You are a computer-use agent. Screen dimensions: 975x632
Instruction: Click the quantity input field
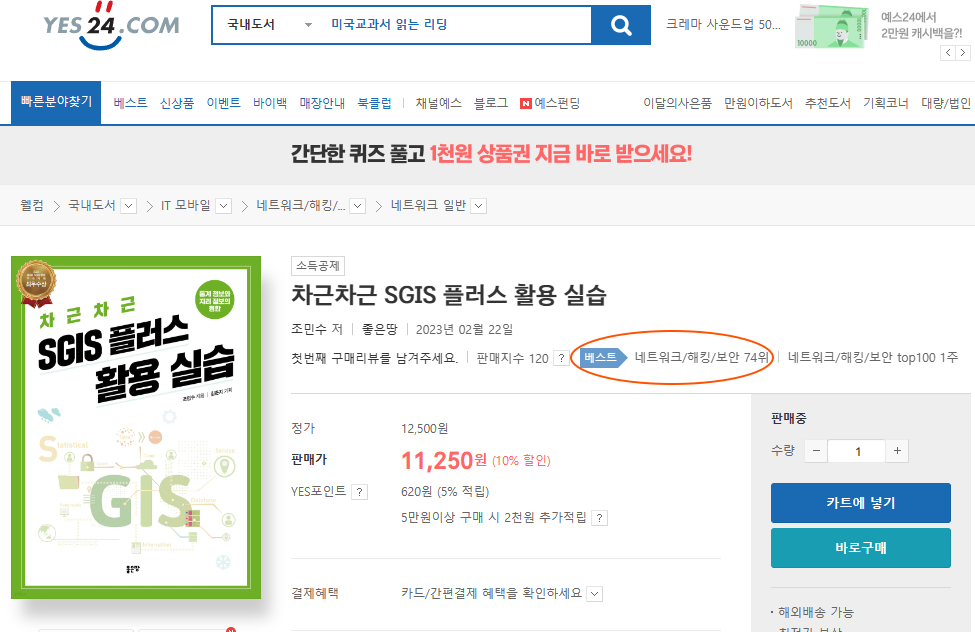pos(857,451)
